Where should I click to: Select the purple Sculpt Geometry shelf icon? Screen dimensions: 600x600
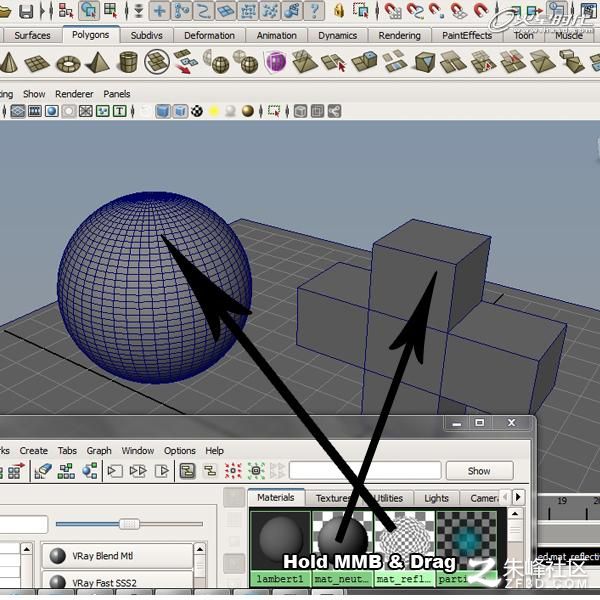click(276, 62)
